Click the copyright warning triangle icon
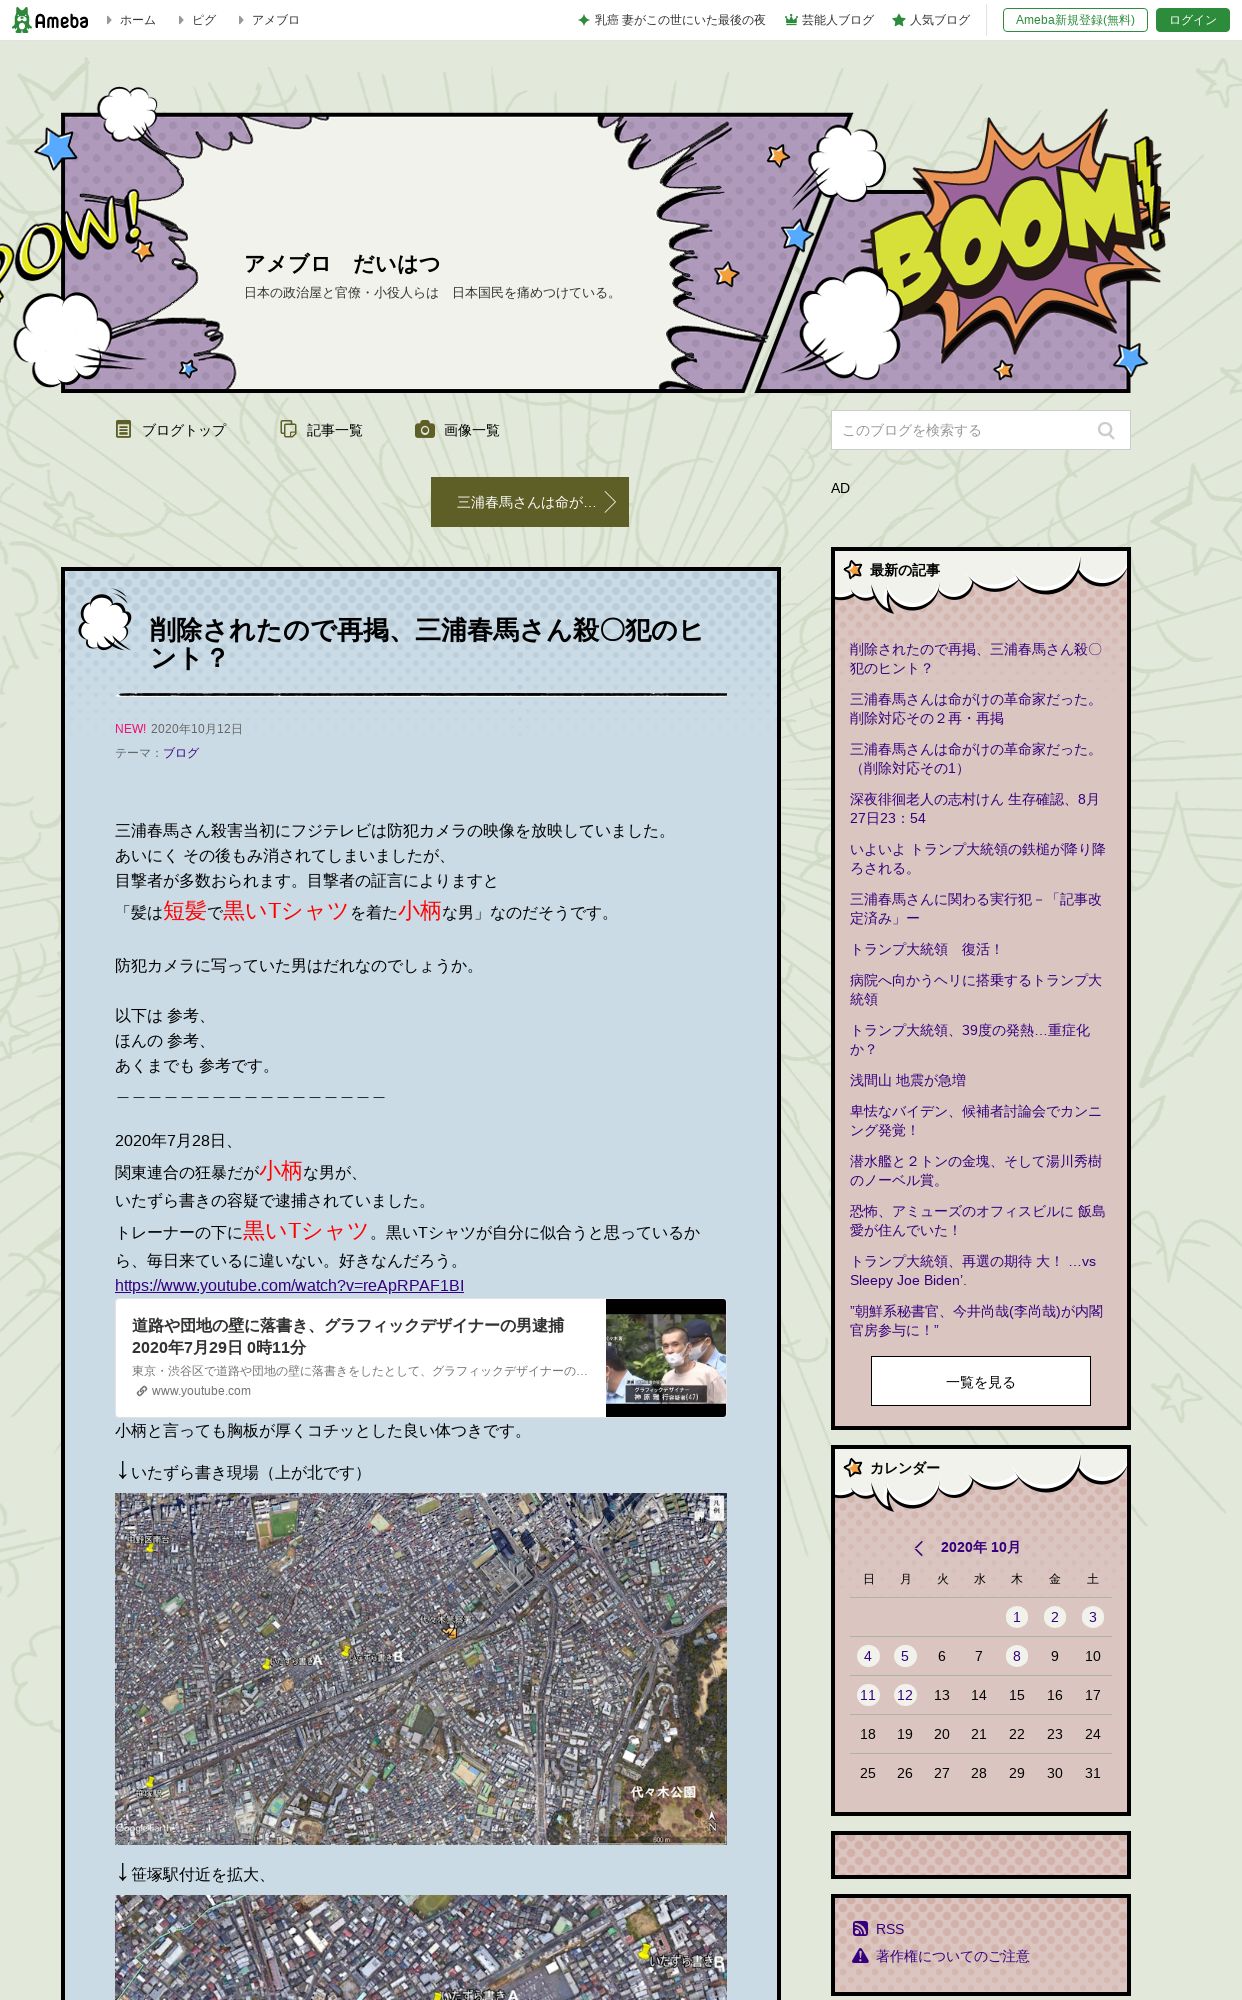The width and height of the screenshot is (1242, 2000). click(x=860, y=1956)
